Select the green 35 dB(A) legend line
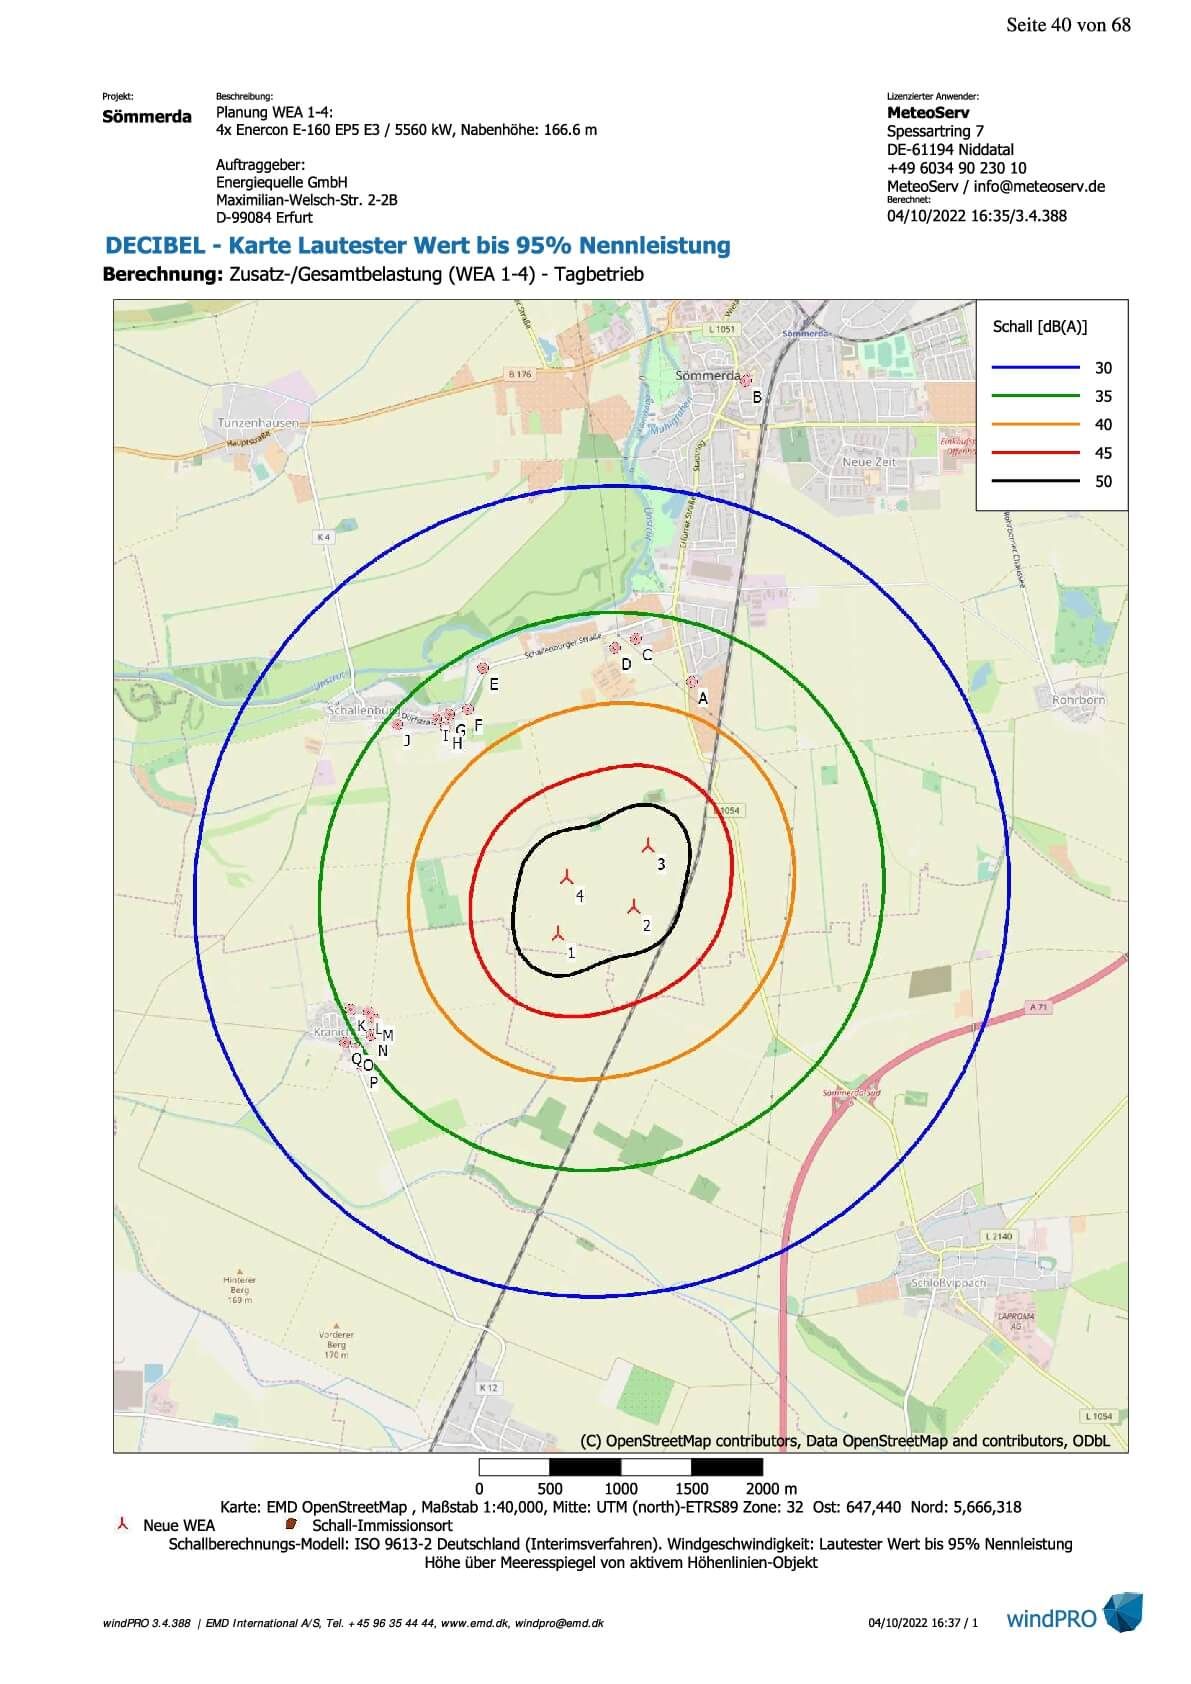The width and height of the screenshot is (1191, 1684). pos(1035,396)
